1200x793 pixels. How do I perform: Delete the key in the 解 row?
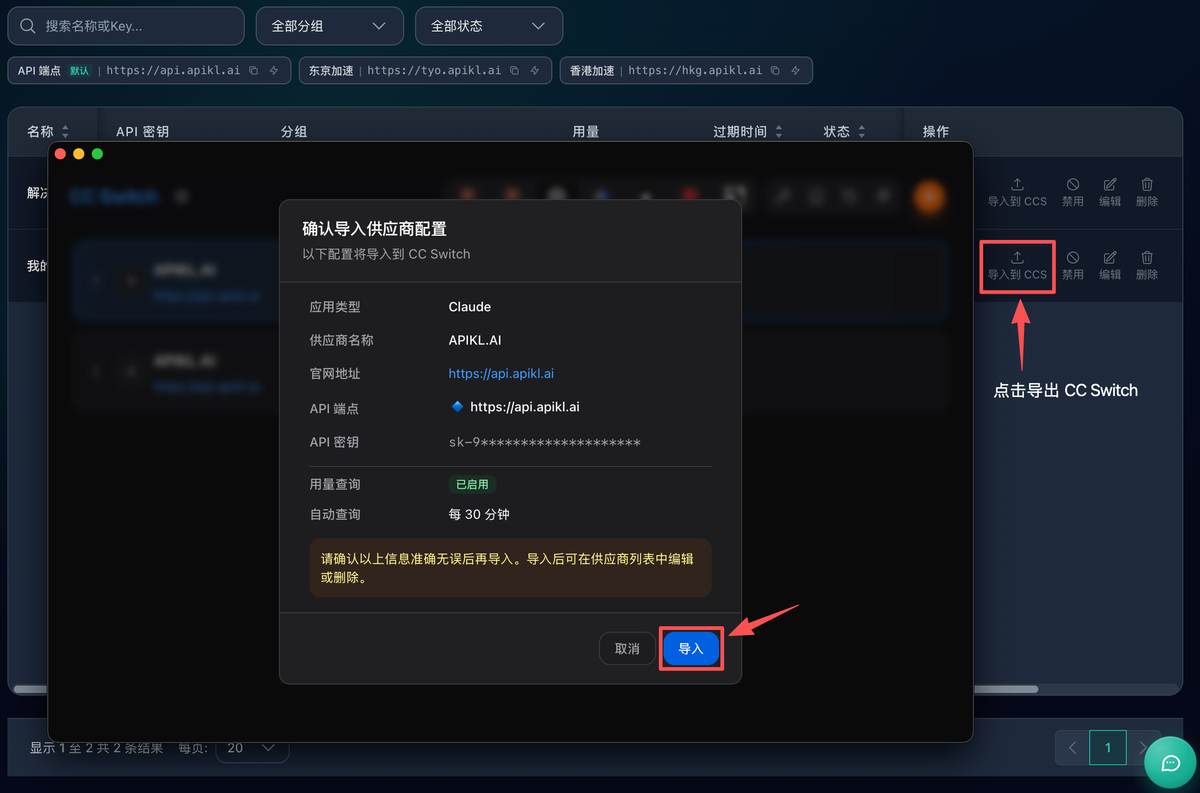(1147, 192)
